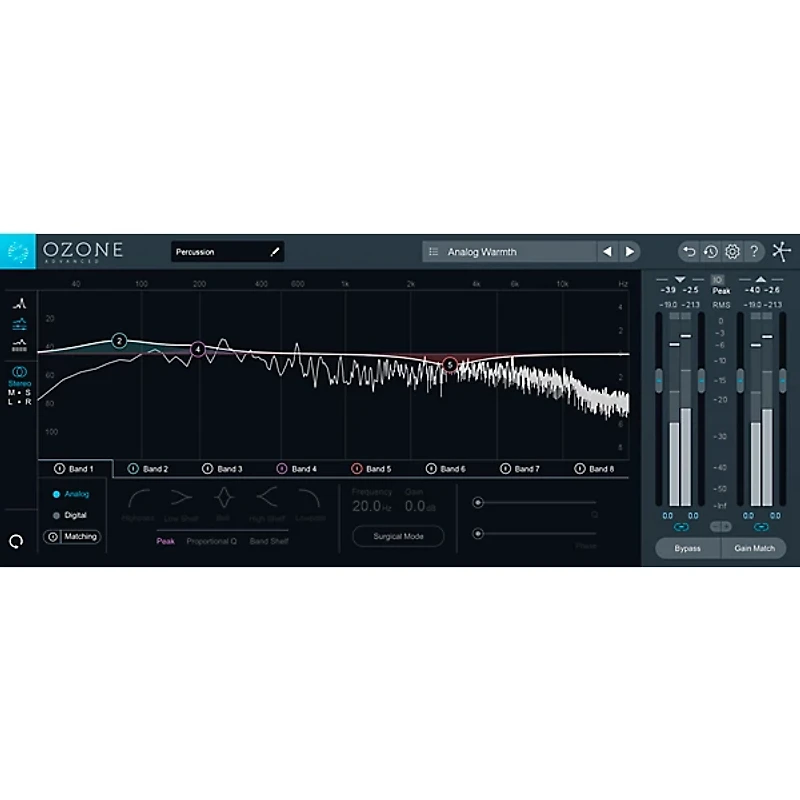Click the pencil icon next to Percussion

point(275,251)
